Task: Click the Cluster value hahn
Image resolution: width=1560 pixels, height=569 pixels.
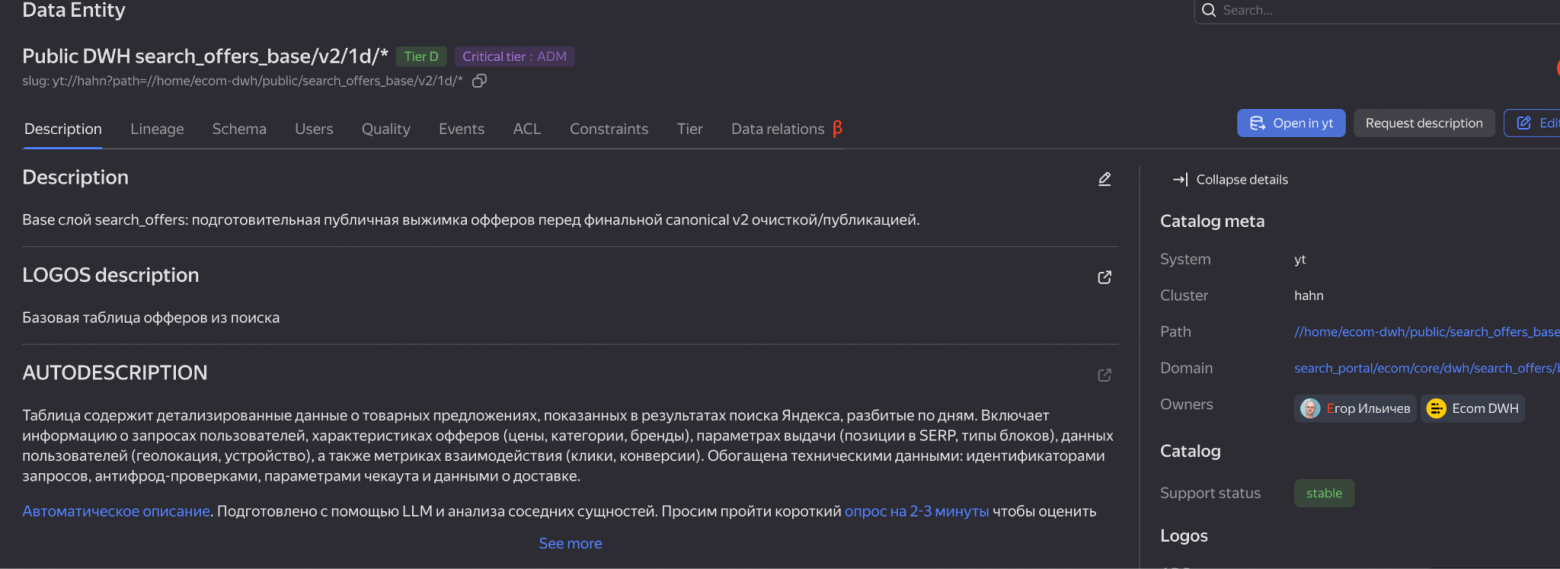Action: (1309, 296)
